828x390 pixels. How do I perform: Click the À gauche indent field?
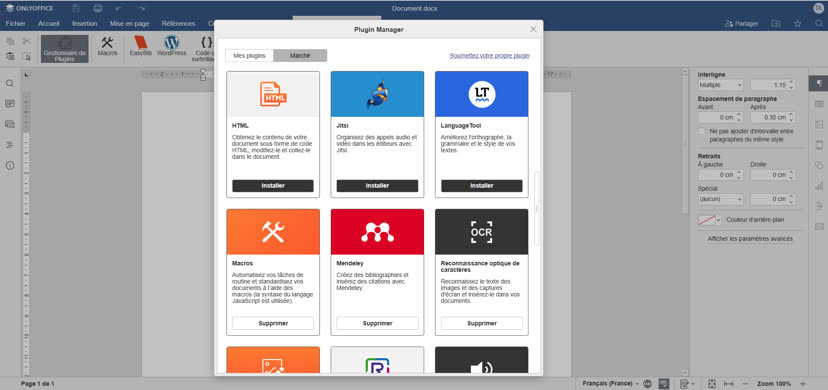pyautogui.click(x=720, y=175)
